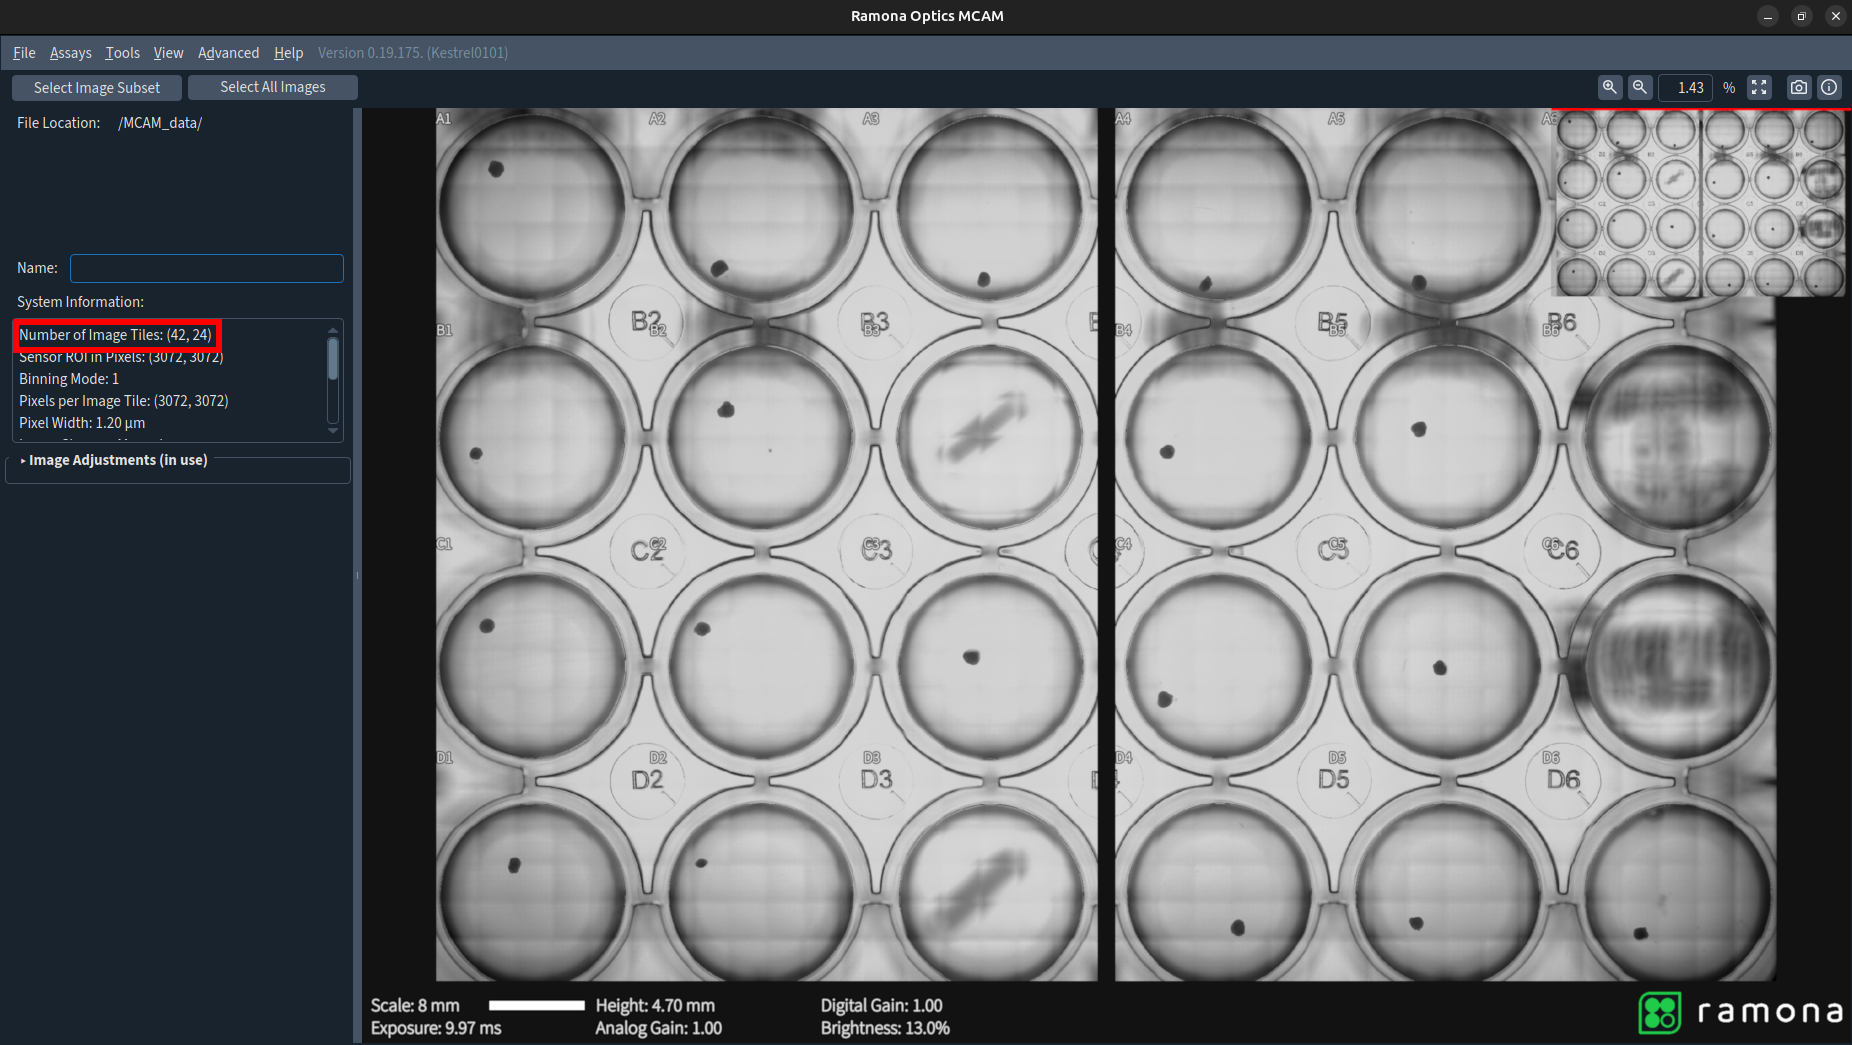Open the Advanced menu
Screen dimensions: 1852x1045
point(228,53)
